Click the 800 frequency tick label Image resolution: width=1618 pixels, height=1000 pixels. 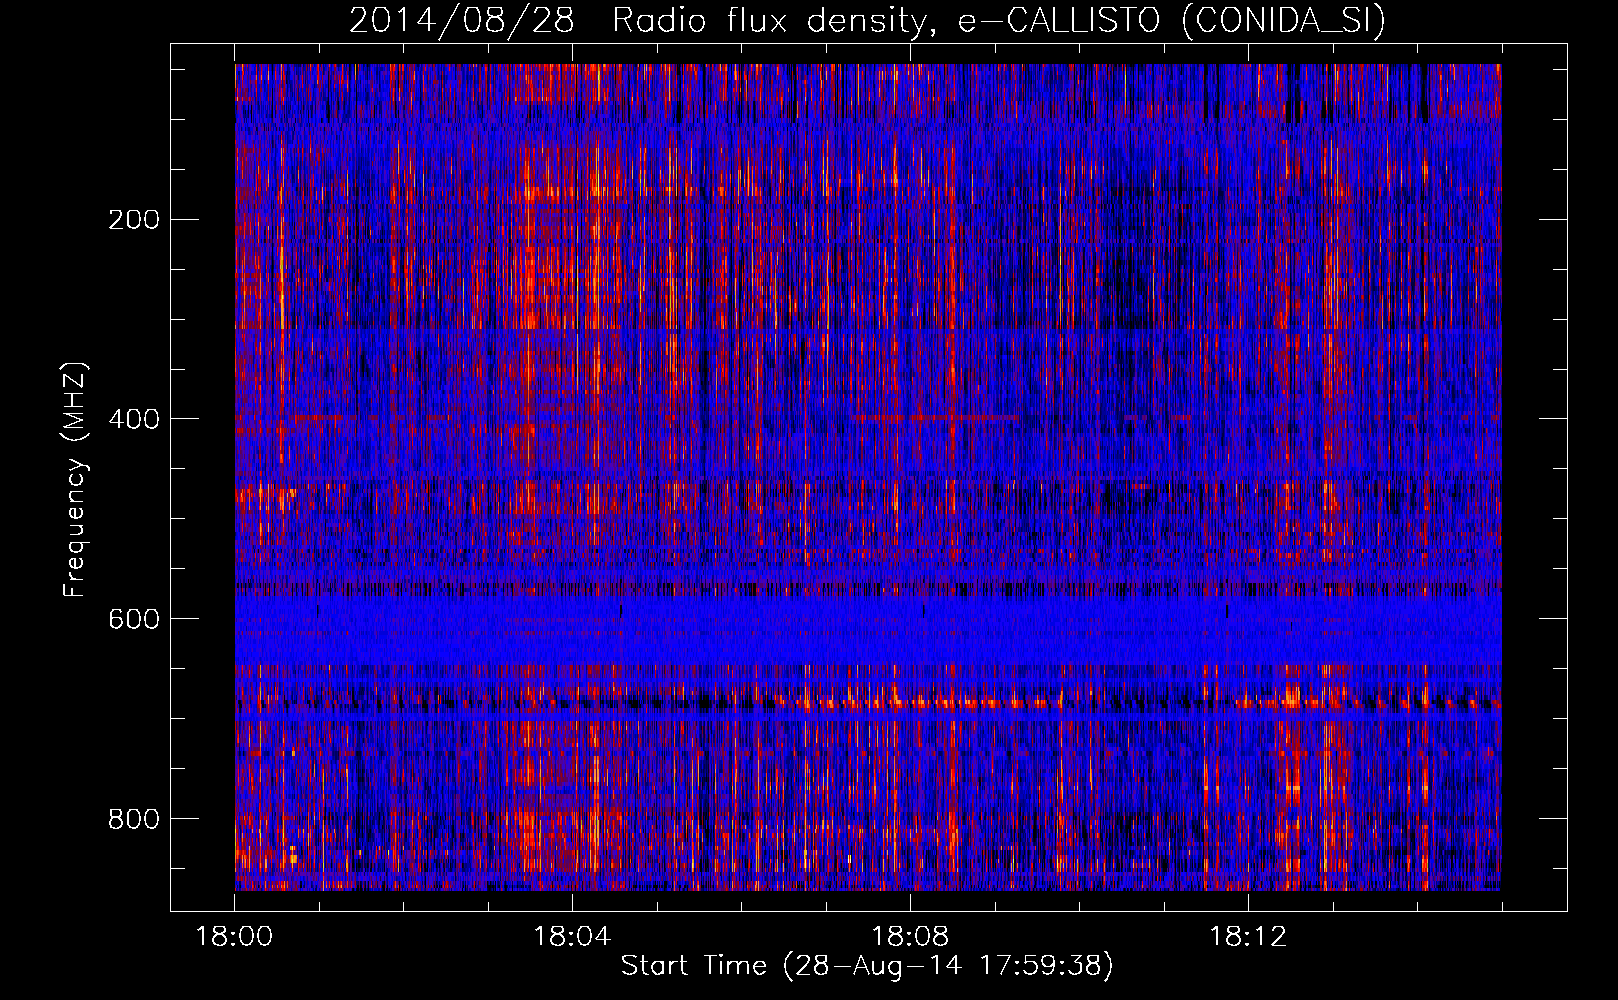pos(133,819)
